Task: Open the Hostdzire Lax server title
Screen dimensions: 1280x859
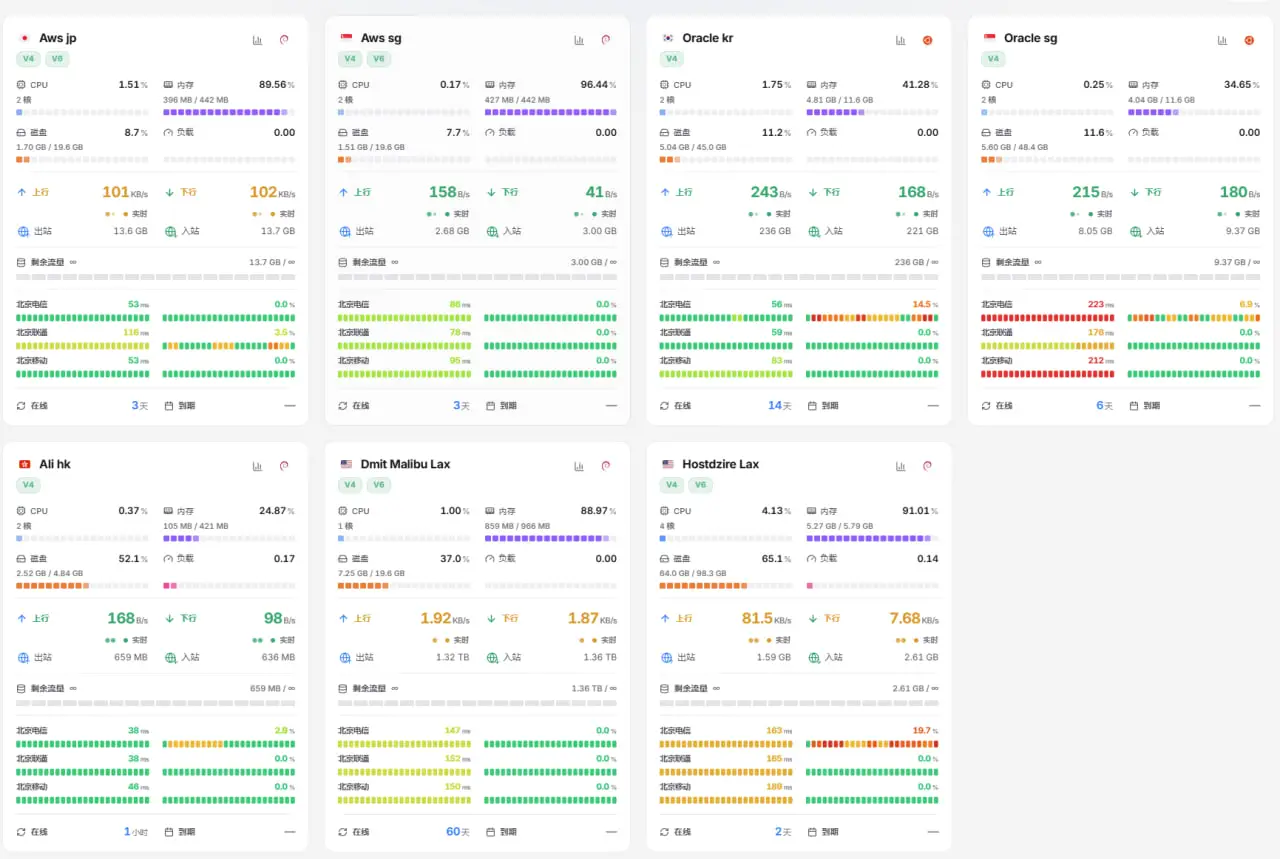Action: [721, 464]
